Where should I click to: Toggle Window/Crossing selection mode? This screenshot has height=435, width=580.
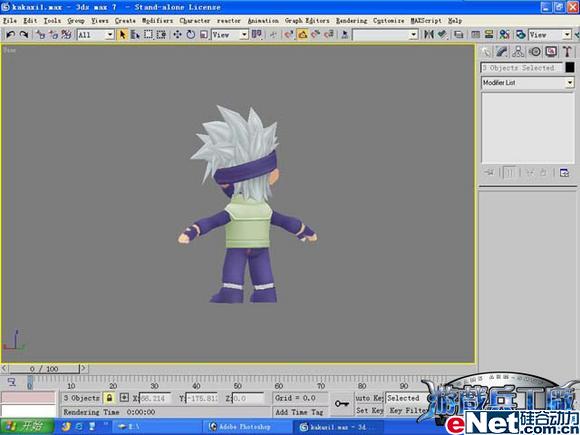click(x=161, y=35)
